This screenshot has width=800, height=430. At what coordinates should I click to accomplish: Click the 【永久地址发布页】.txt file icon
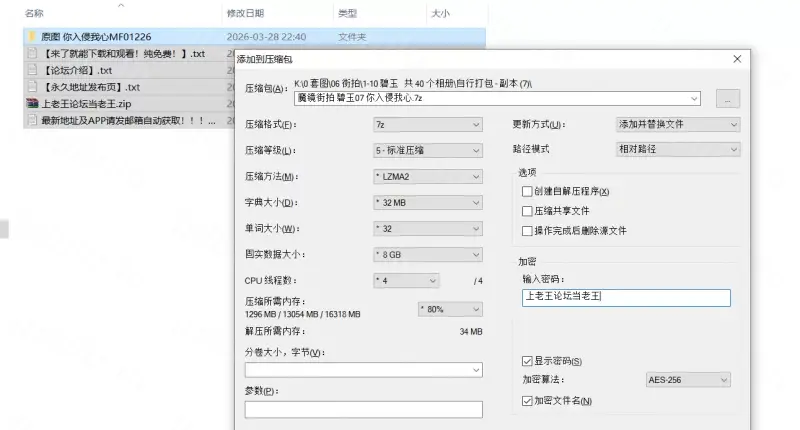pos(32,87)
